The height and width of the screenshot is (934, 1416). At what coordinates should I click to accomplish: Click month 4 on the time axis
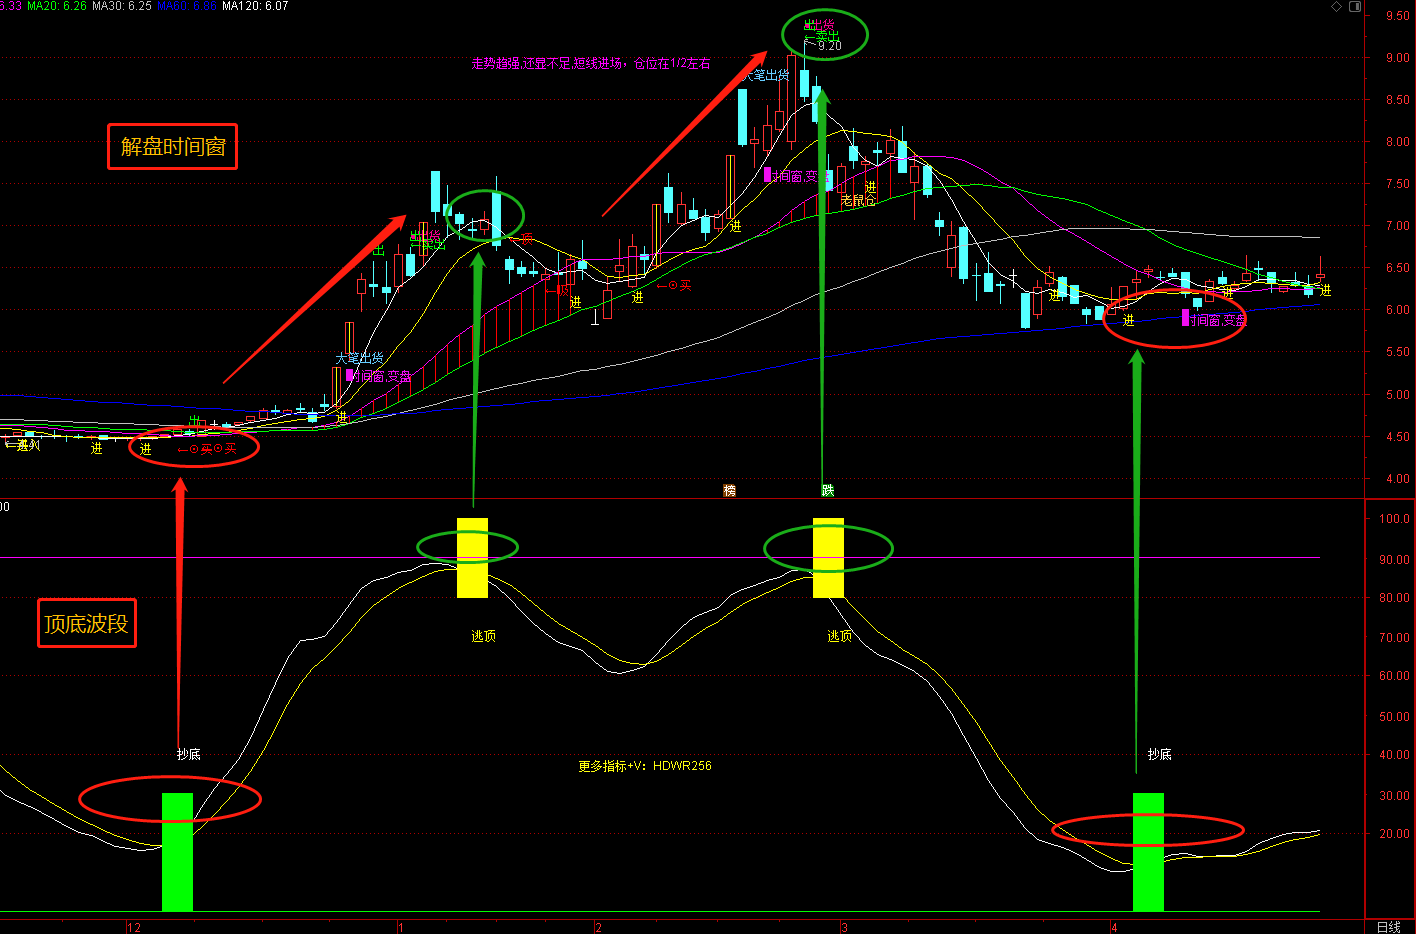click(1114, 927)
